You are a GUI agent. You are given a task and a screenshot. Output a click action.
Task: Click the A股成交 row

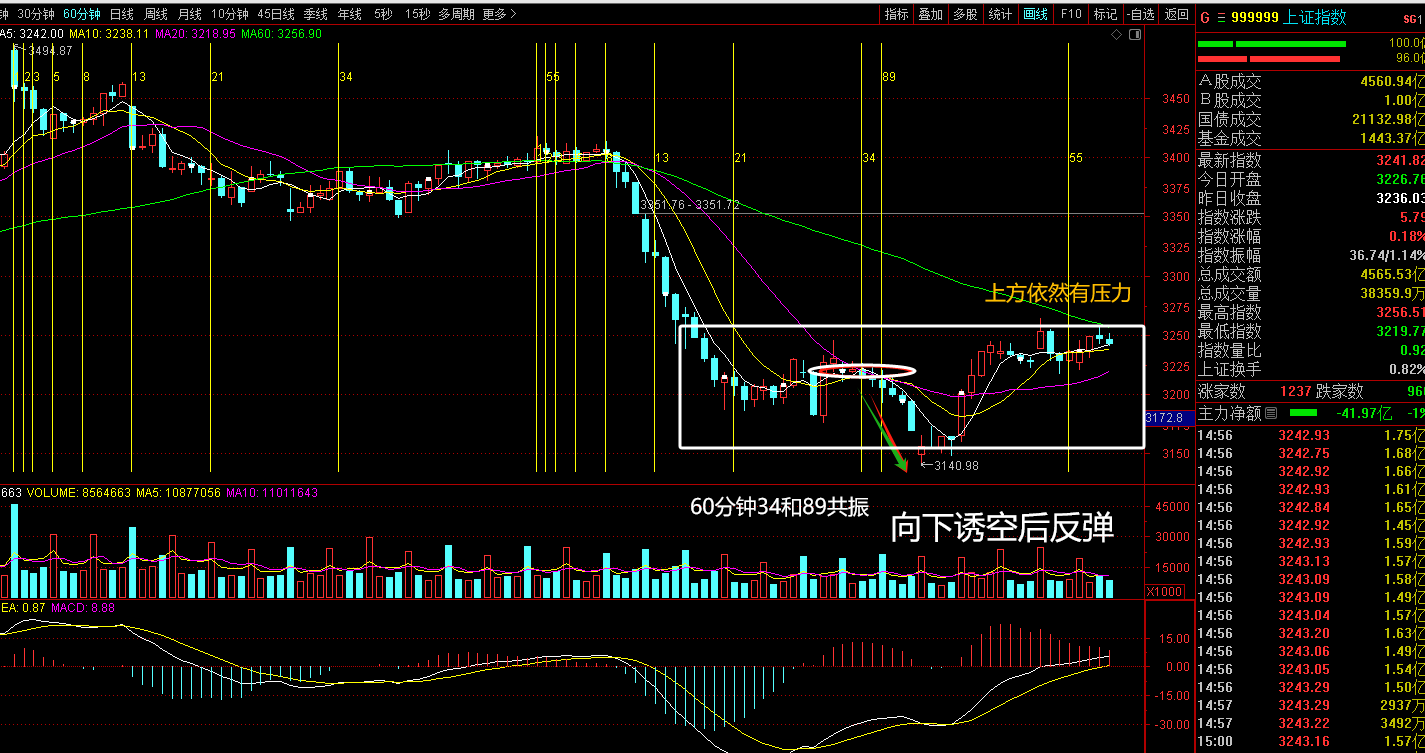pos(1310,82)
